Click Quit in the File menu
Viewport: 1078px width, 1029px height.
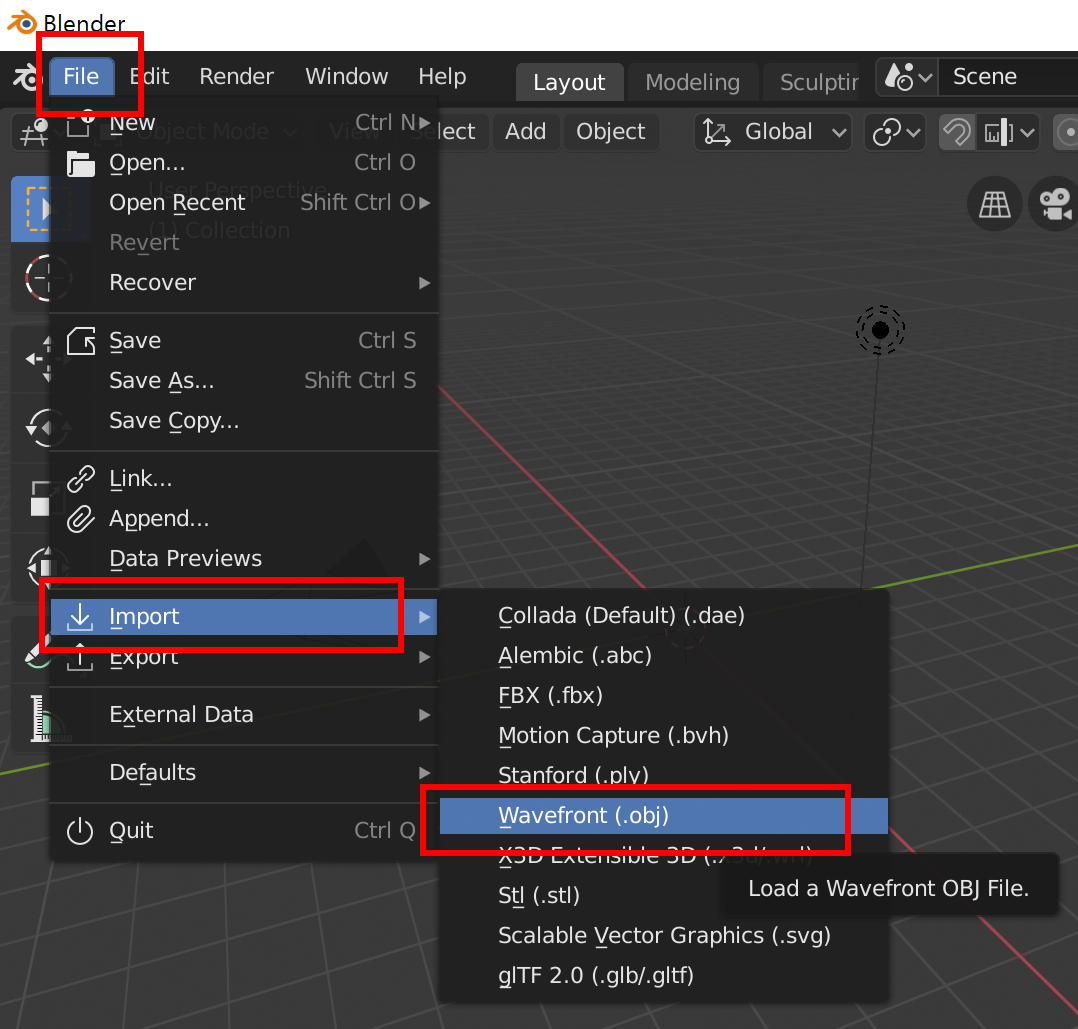point(244,830)
